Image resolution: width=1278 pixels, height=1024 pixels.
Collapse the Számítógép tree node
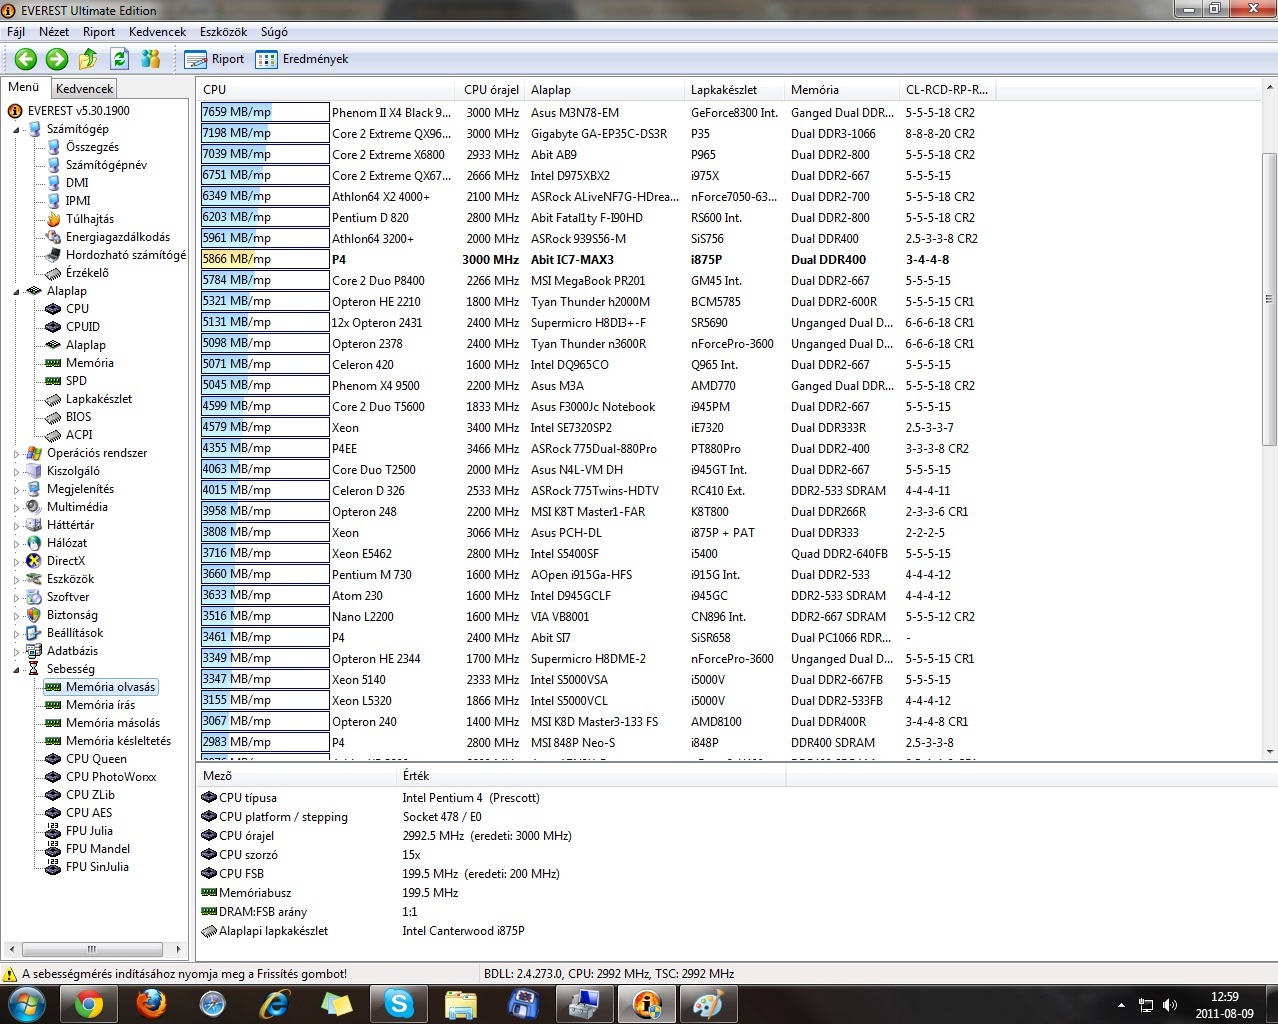(x=17, y=130)
